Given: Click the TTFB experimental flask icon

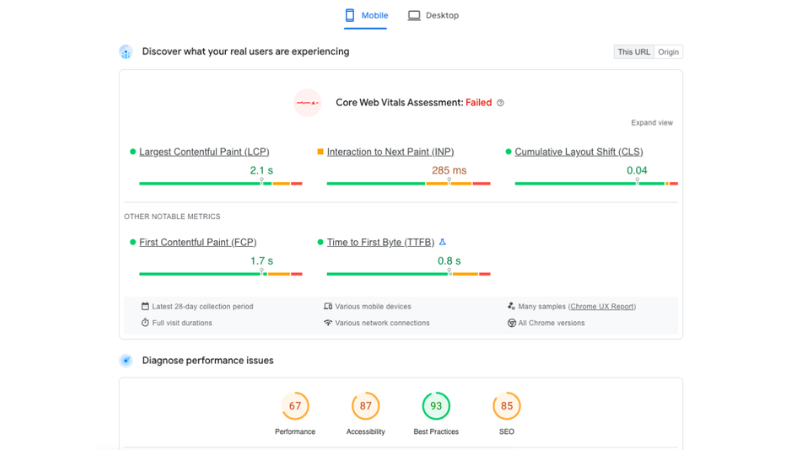Looking at the screenshot, I should pos(443,242).
